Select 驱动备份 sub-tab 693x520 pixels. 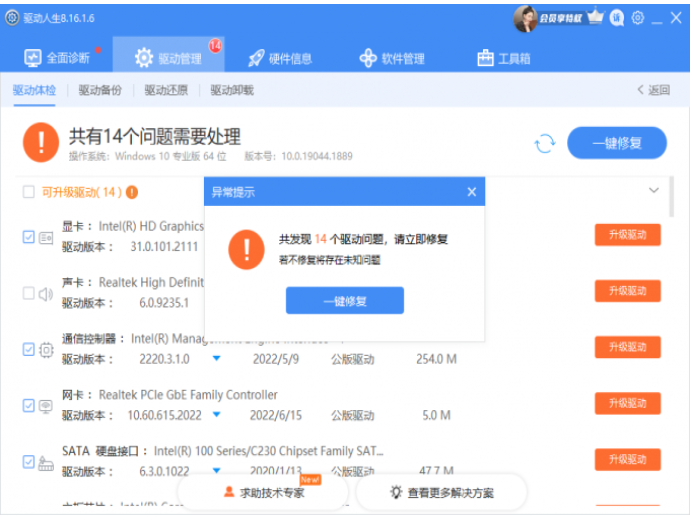[x=100, y=91]
